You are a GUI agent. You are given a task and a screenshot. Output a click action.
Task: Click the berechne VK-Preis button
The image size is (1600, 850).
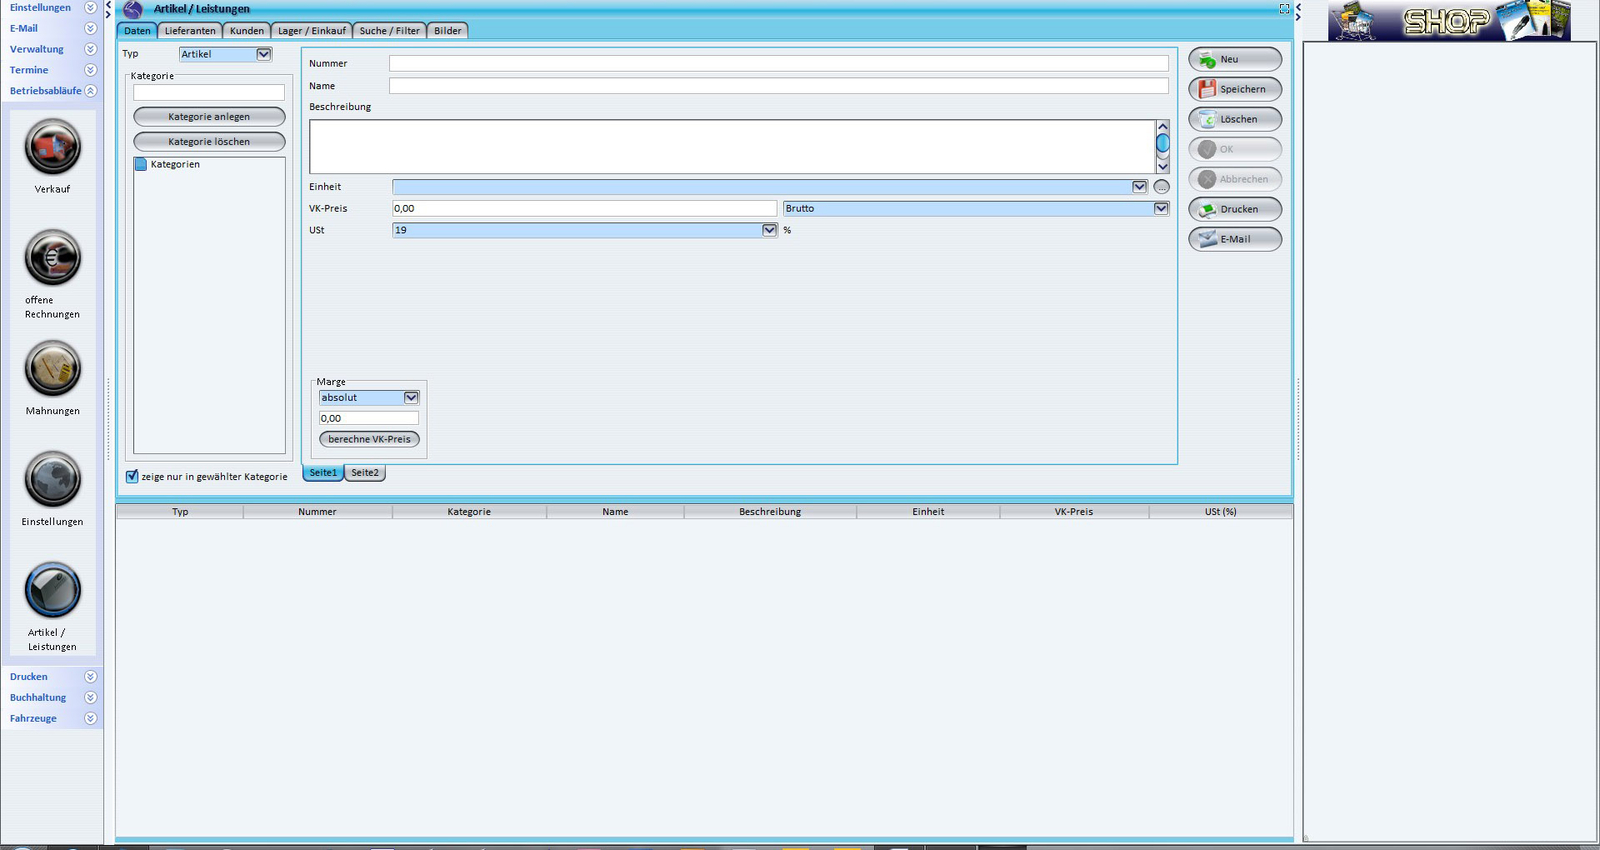[x=369, y=439]
